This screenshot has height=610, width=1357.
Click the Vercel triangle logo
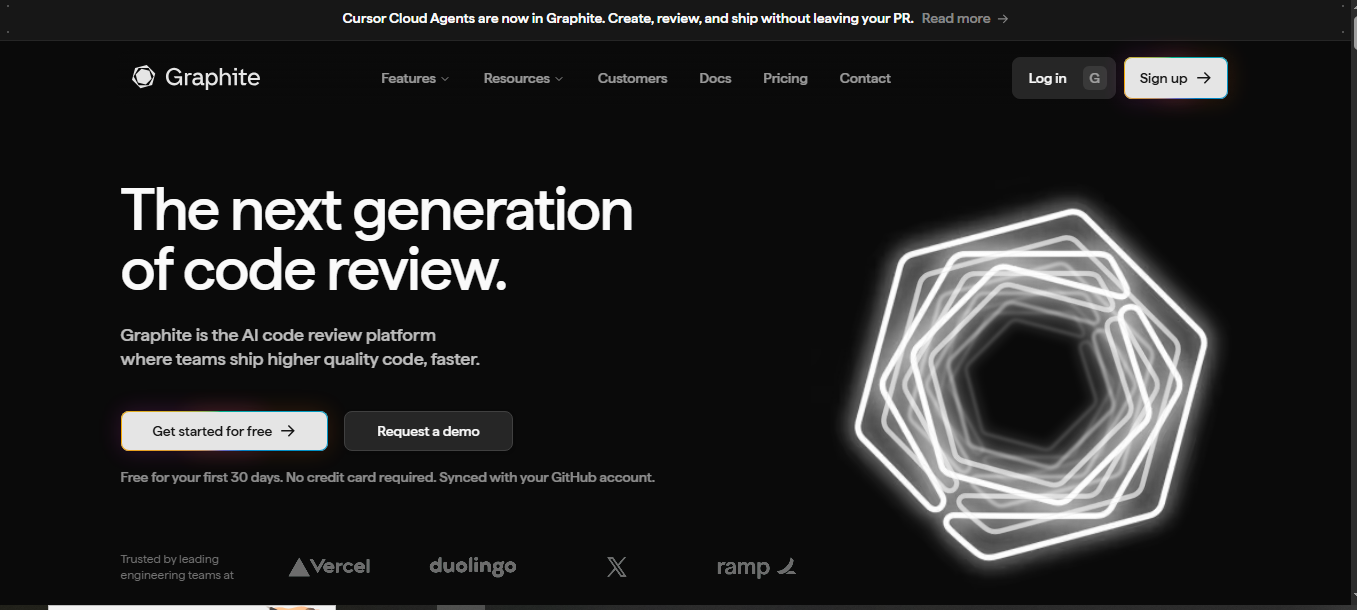point(299,567)
